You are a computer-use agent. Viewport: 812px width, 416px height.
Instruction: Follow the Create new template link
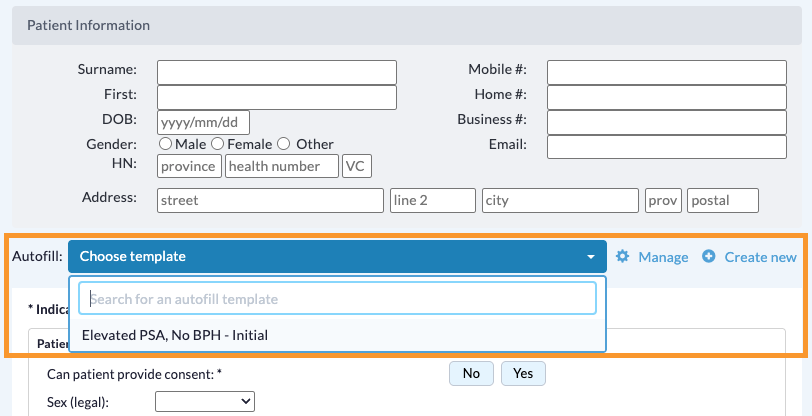pos(760,257)
